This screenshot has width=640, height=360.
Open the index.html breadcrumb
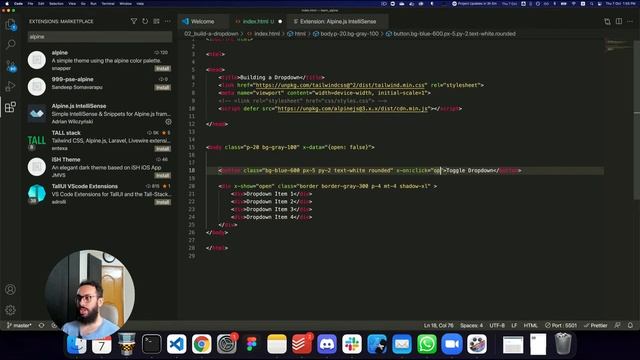tap(264, 34)
